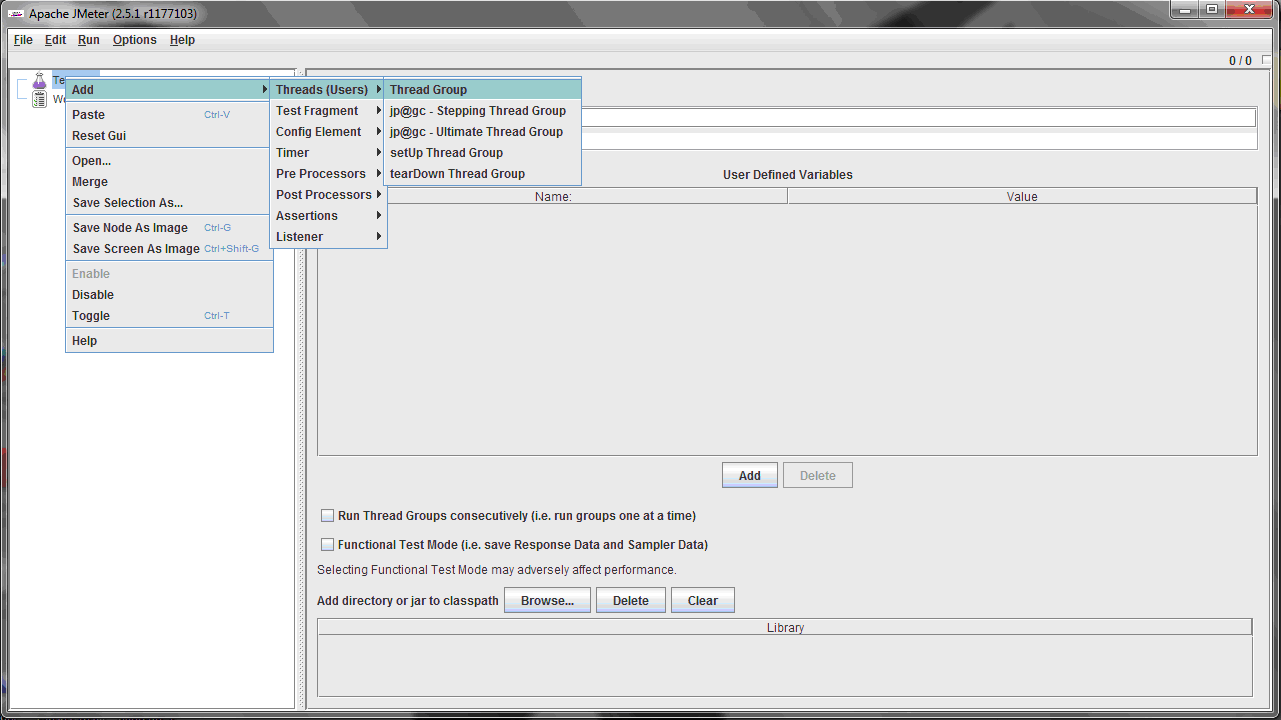Expand Pre Processors submenu

[328, 174]
